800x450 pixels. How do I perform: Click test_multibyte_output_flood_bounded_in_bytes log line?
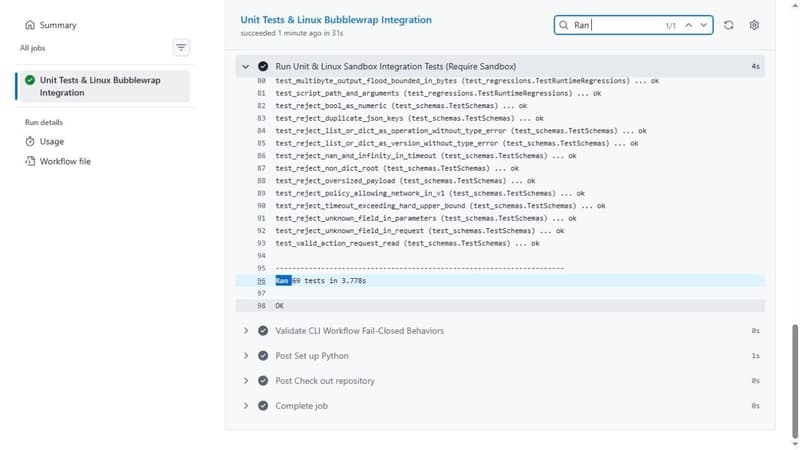click(467, 81)
